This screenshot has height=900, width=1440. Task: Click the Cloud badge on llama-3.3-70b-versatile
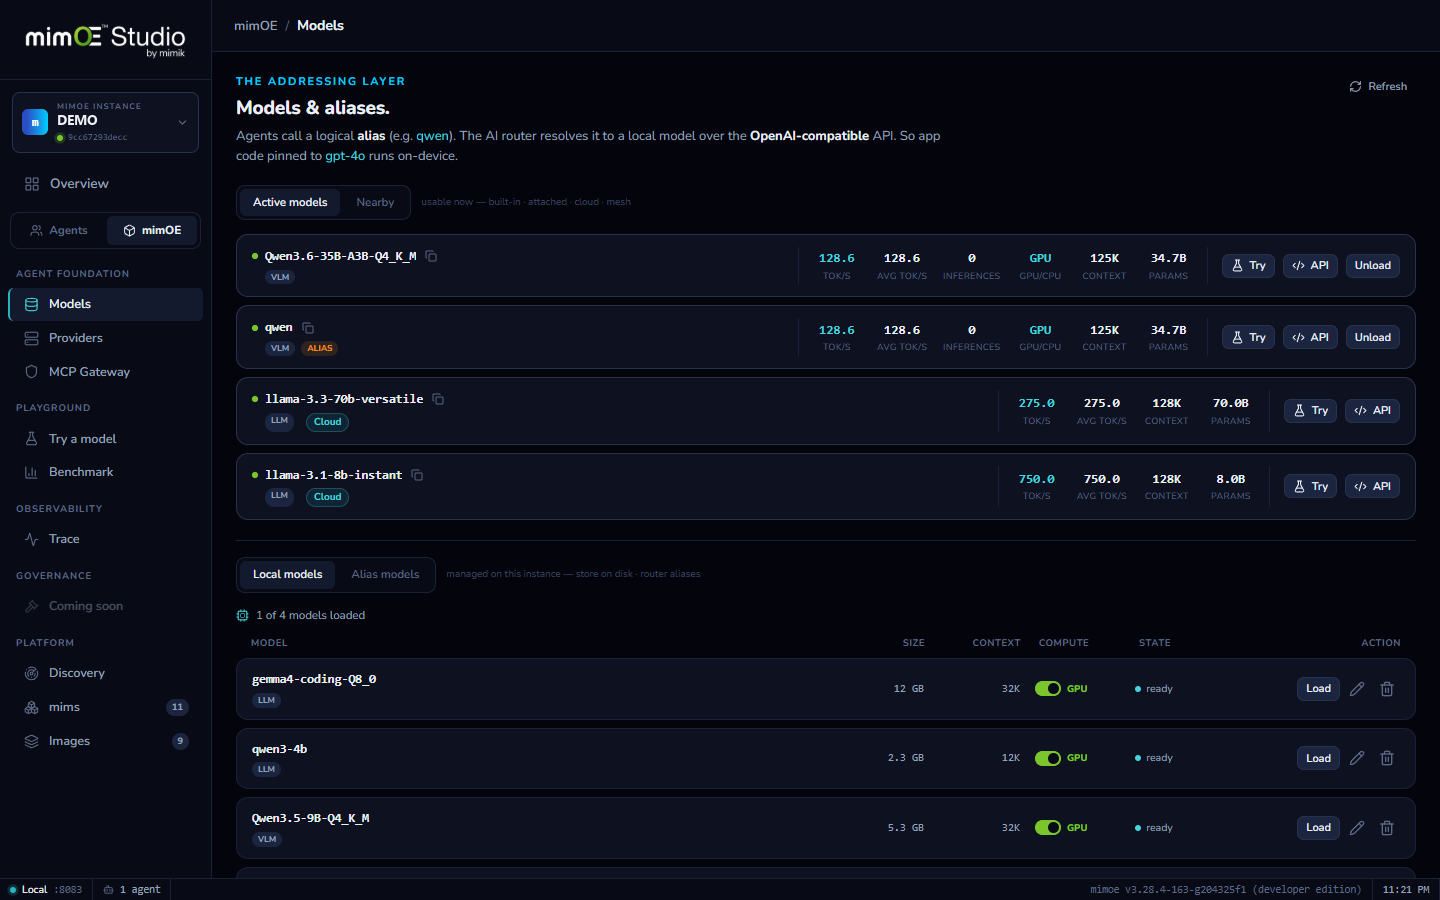click(x=327, y=422)
